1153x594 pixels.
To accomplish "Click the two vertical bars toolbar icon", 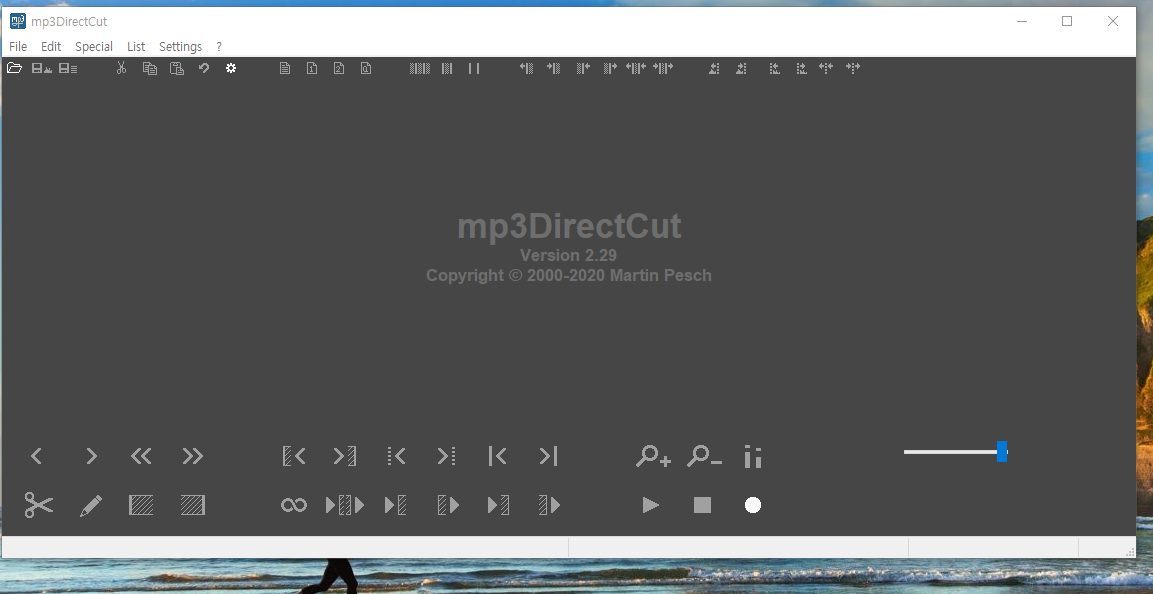I will [x=474, y=68].
